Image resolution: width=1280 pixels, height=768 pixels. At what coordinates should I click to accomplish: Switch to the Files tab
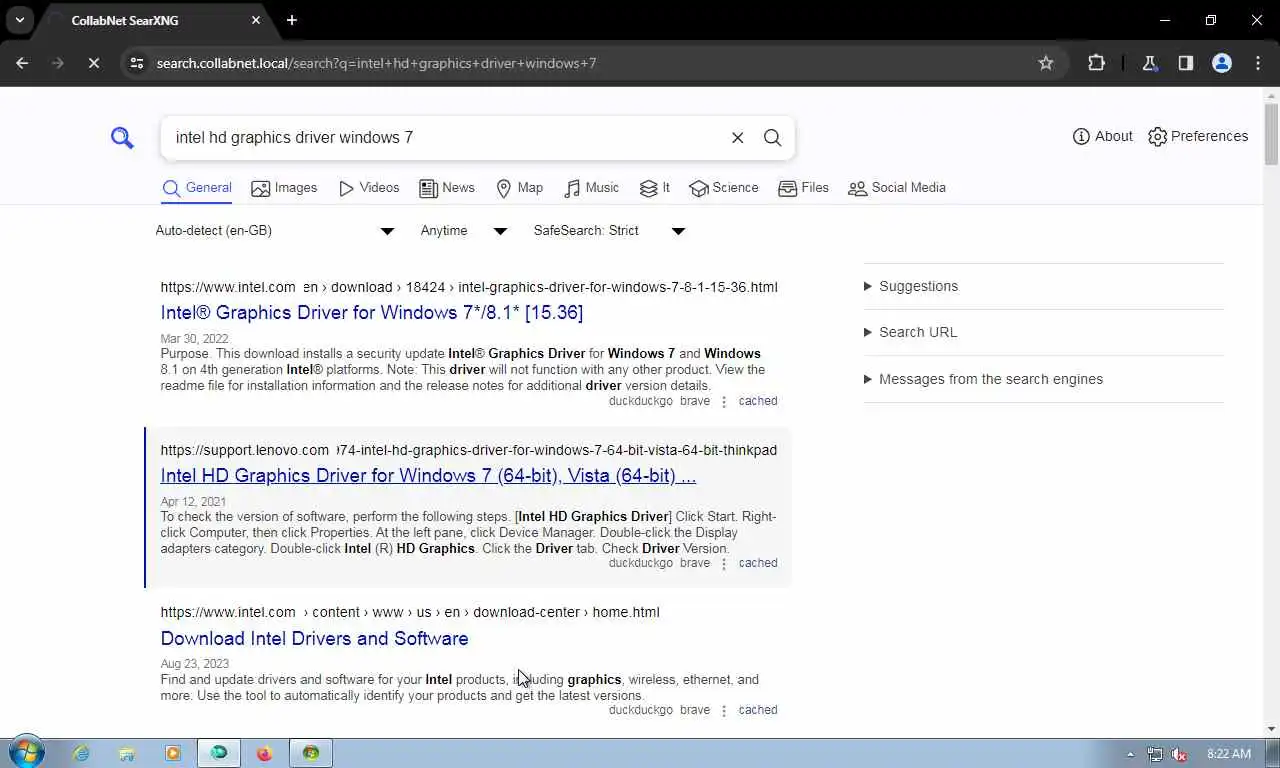(803, 188)
